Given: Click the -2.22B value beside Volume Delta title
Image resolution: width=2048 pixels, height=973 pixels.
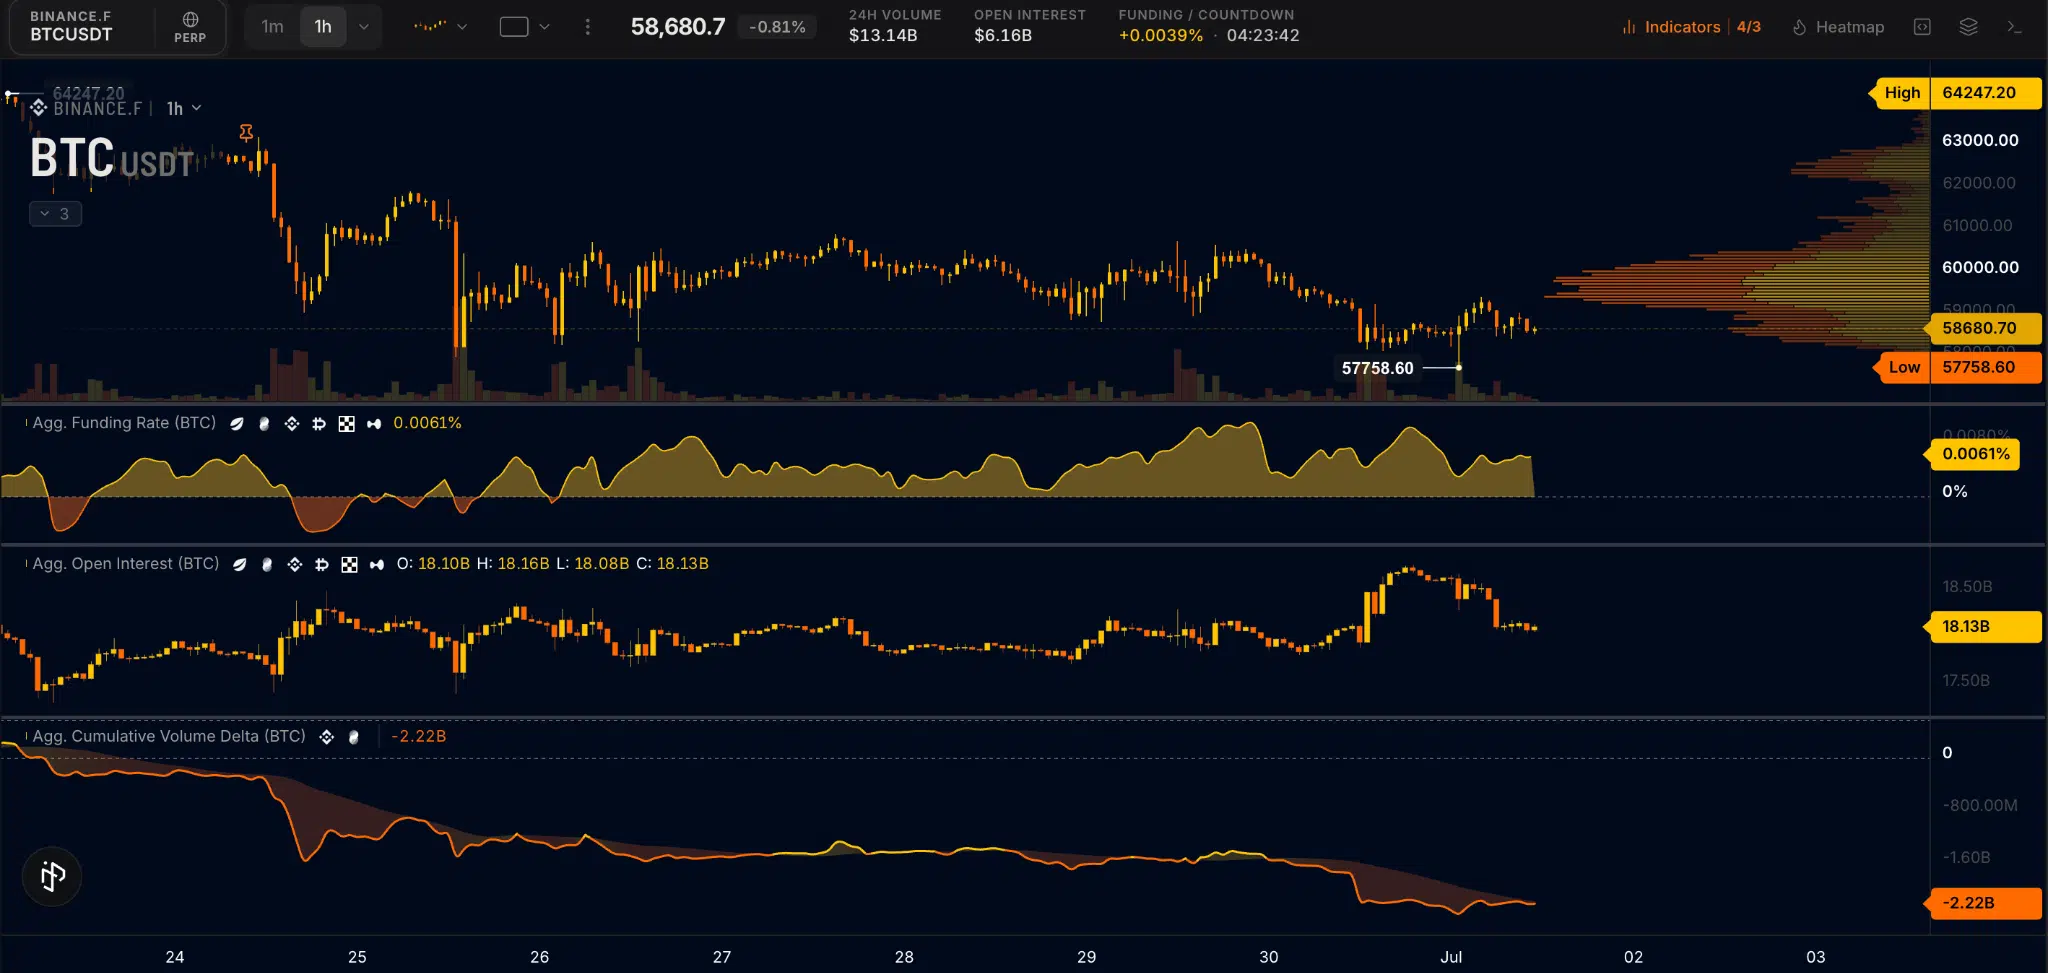Looking at the screenshot, I should 418,736.
